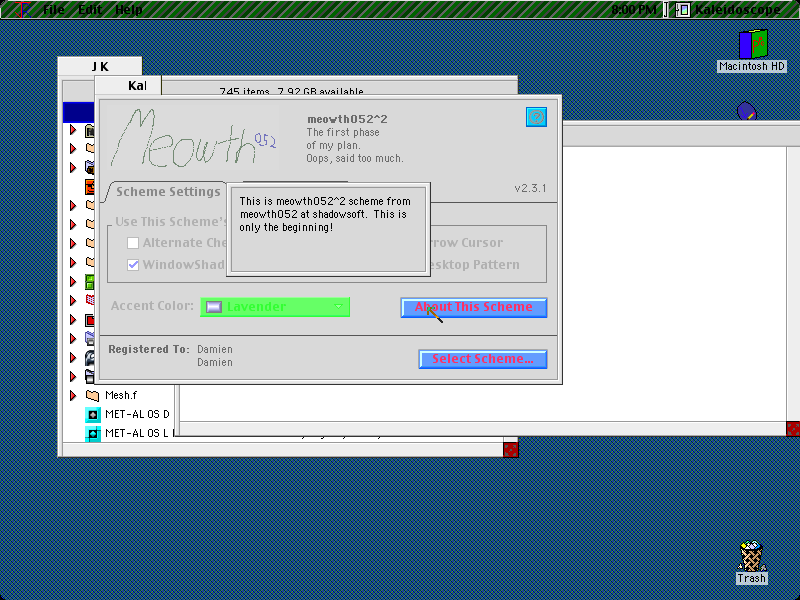This screenshot has width=800, height=600.
Task: Open the Apple menu icon
Action: tap(22, 10)
